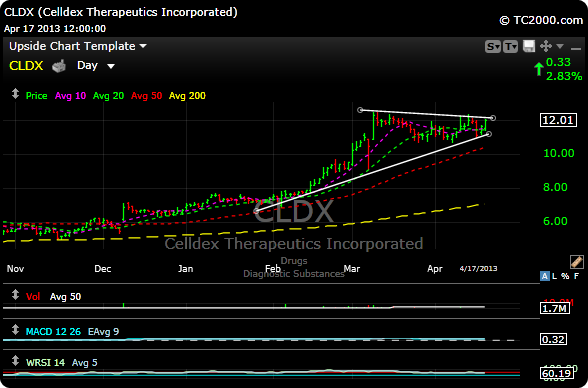Viewport: 588px width, 388px height.
Task: Click the WRSI pane up-down arrows icon
Action: [x=15, y=361]
